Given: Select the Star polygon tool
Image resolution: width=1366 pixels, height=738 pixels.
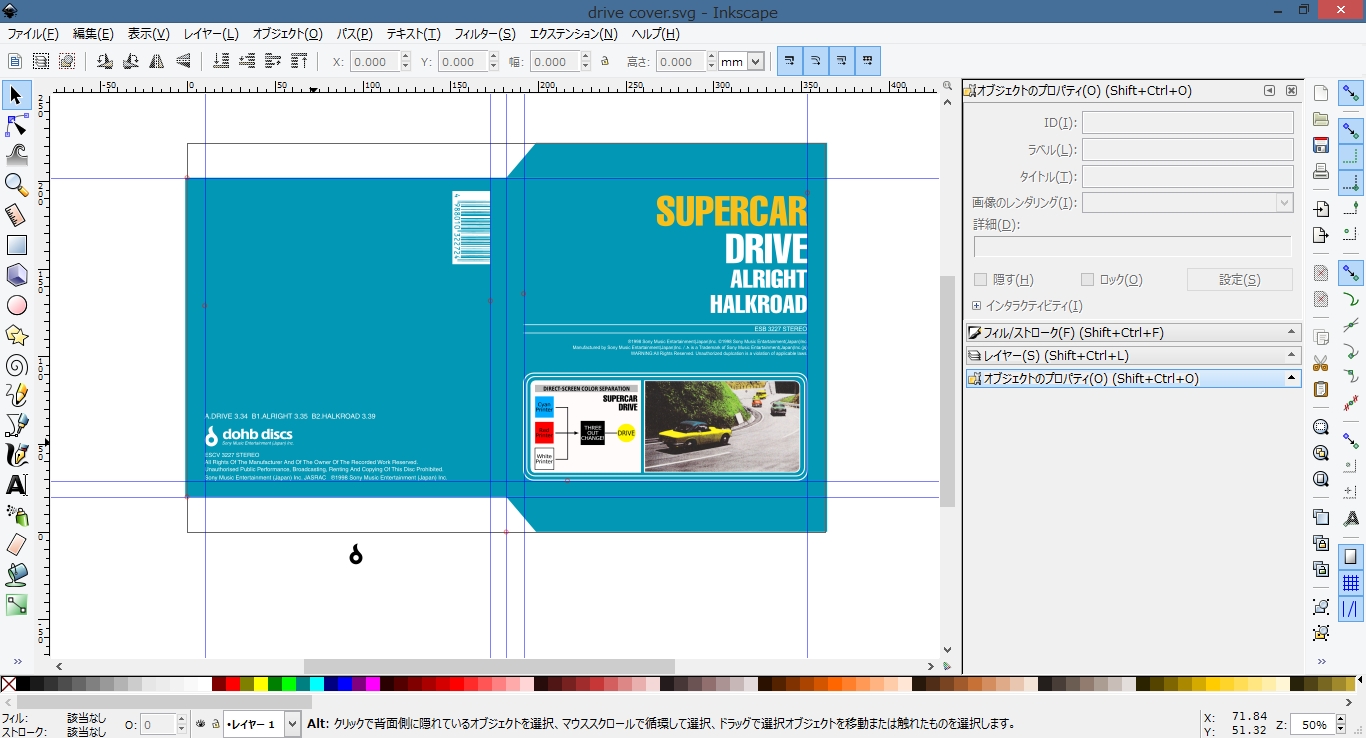Looking at the screenshot, I should (16, 335).
